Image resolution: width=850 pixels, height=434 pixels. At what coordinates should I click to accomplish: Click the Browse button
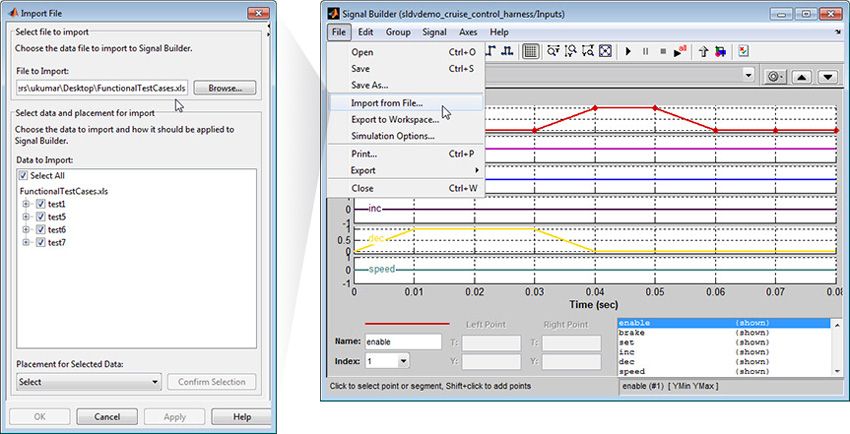pos(225,89)
